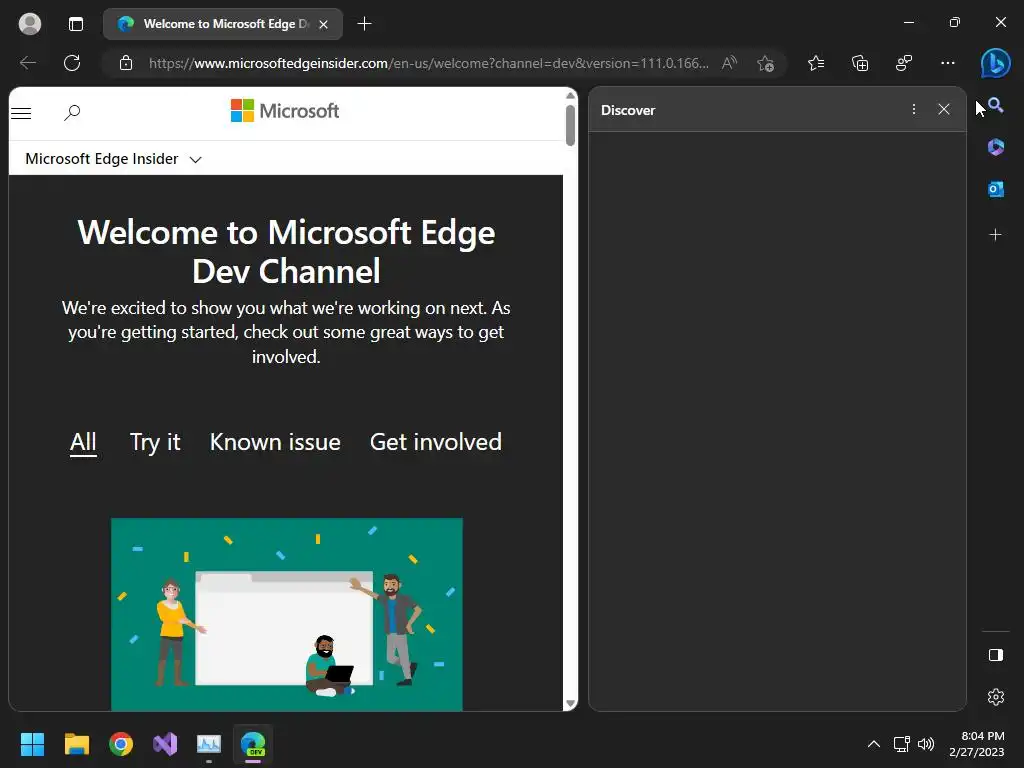View site information lock icon
This screenshot has width=1024, height=768.
(x=126, y=63)
